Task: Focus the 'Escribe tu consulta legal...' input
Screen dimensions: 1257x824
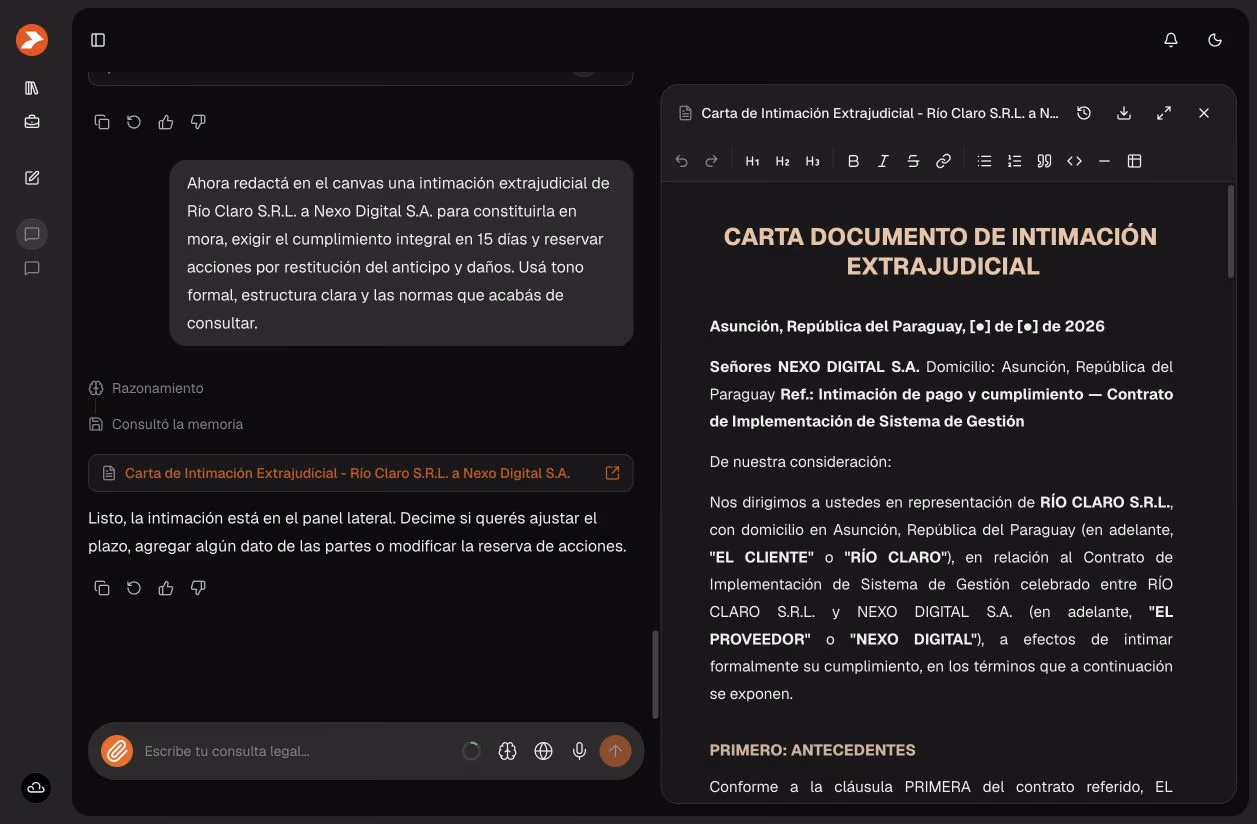Action: tap(295, 751)
